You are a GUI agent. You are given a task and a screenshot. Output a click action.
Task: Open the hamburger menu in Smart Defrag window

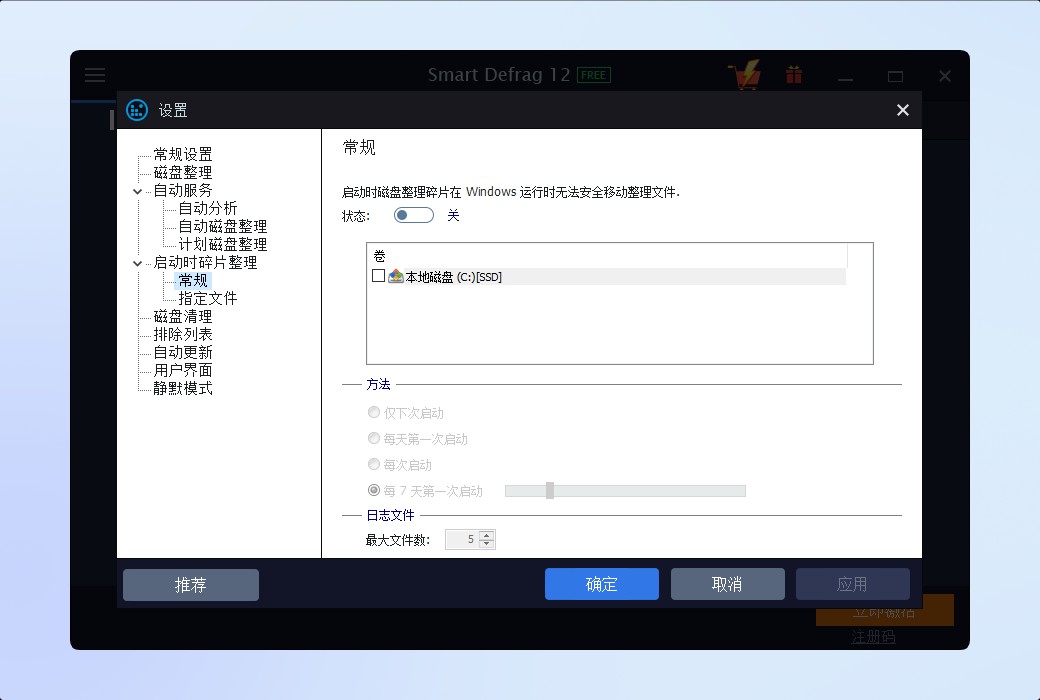(95, 74)
